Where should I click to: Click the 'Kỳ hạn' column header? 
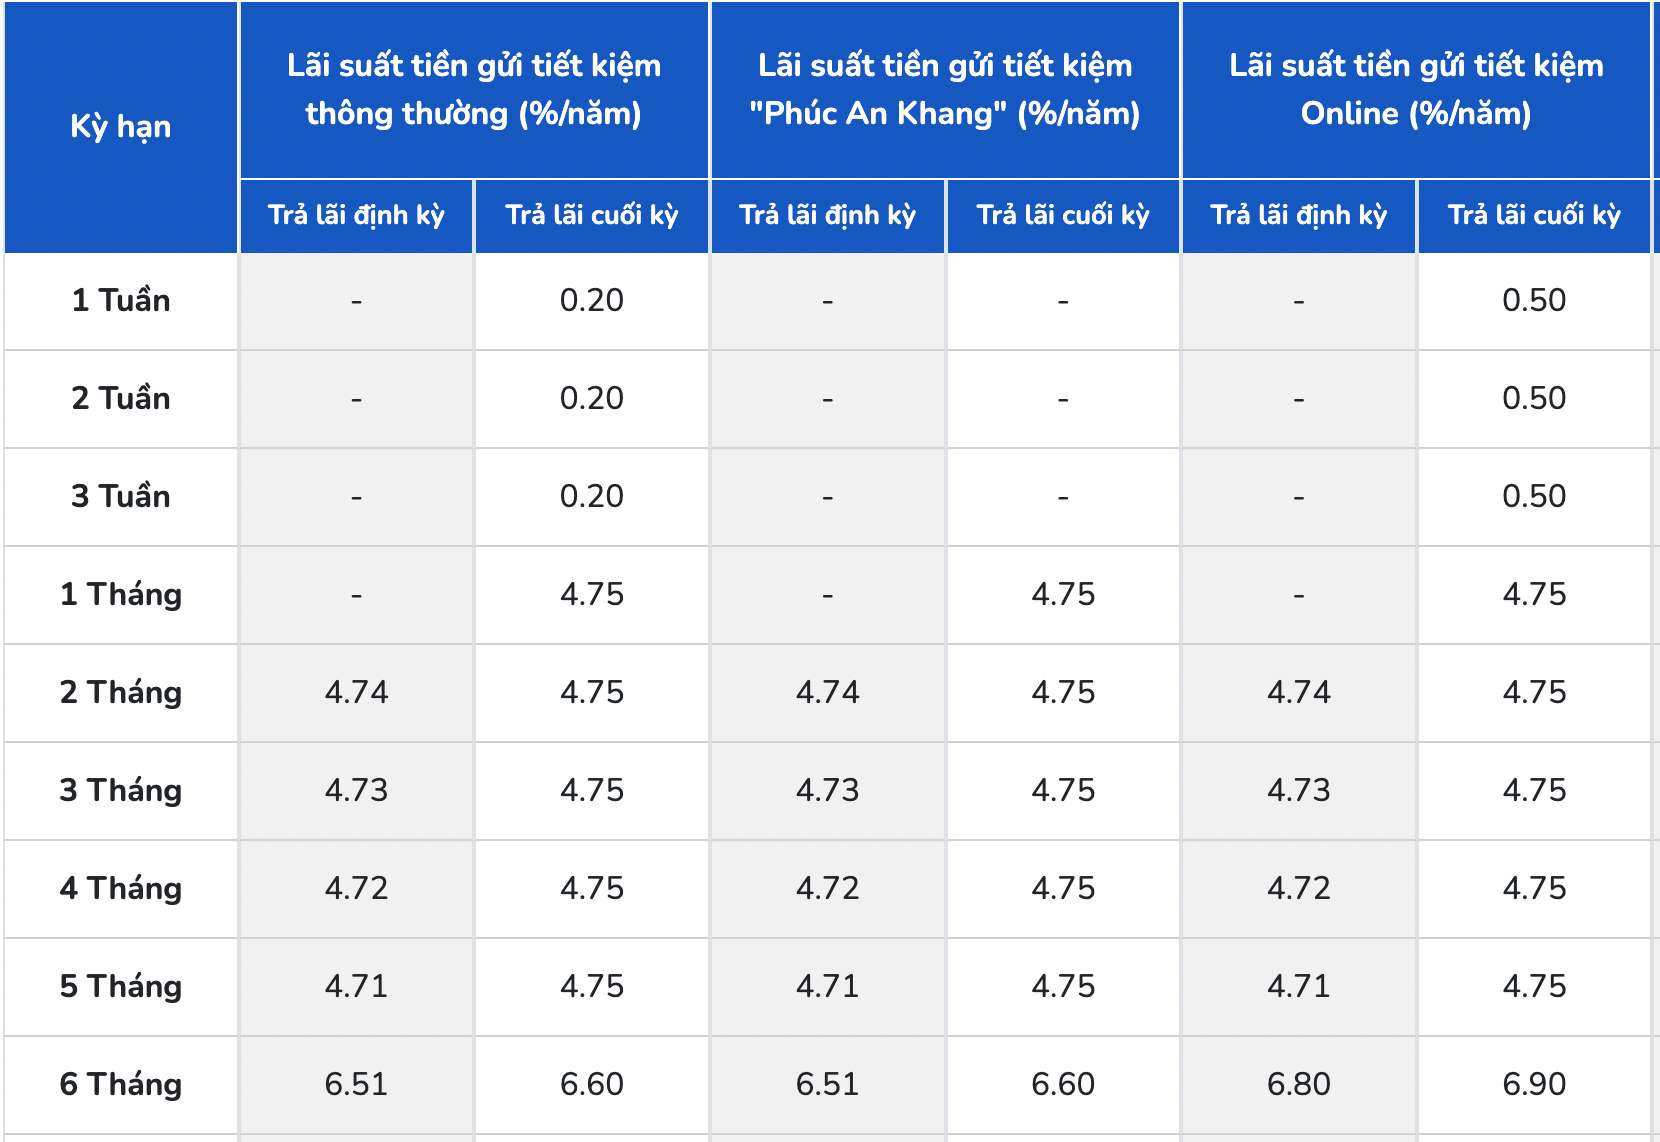coord(121,127)
